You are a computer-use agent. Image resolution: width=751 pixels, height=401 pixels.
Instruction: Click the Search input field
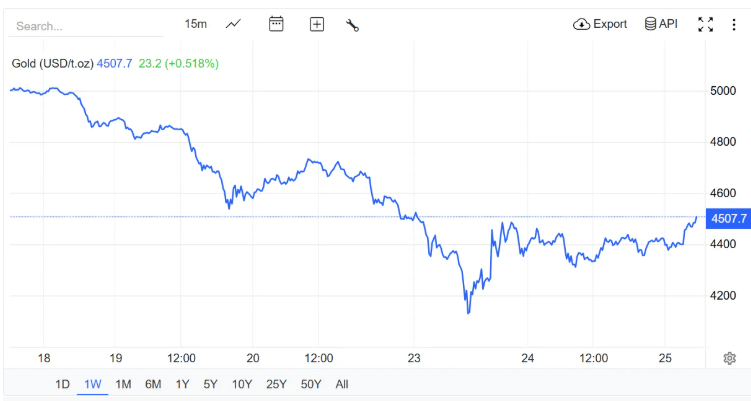(80, 26)
